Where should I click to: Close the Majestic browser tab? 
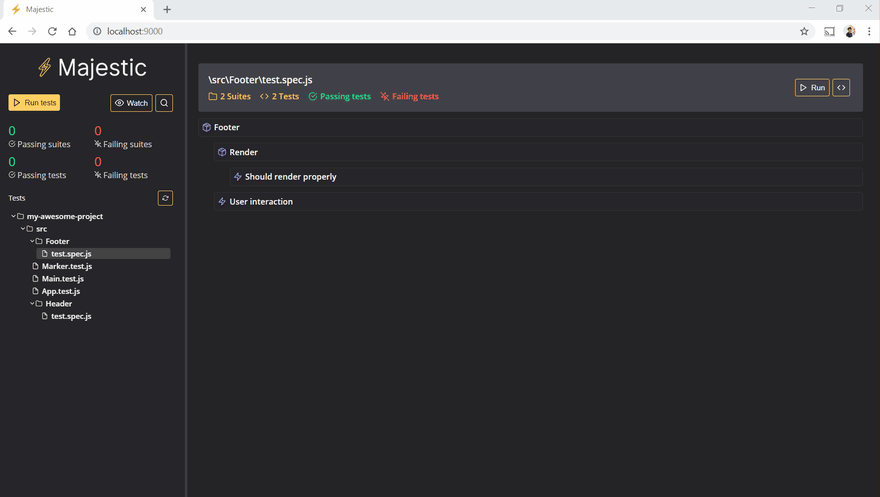[x=143, y=10]
